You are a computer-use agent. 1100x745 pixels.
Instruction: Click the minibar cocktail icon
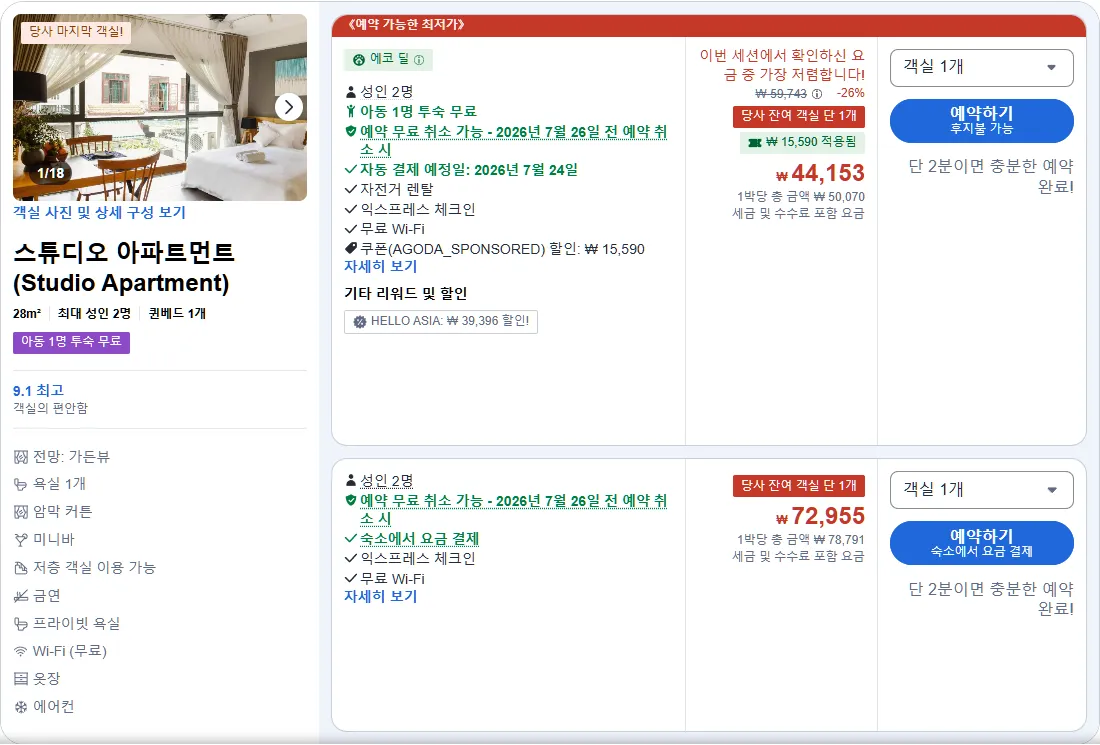tap(20, 540)
